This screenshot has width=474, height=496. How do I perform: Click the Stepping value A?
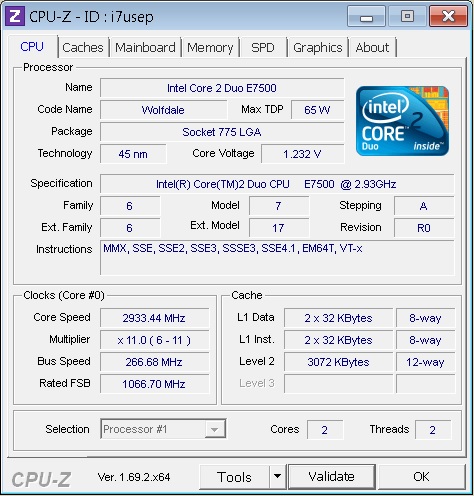[424, 206]
